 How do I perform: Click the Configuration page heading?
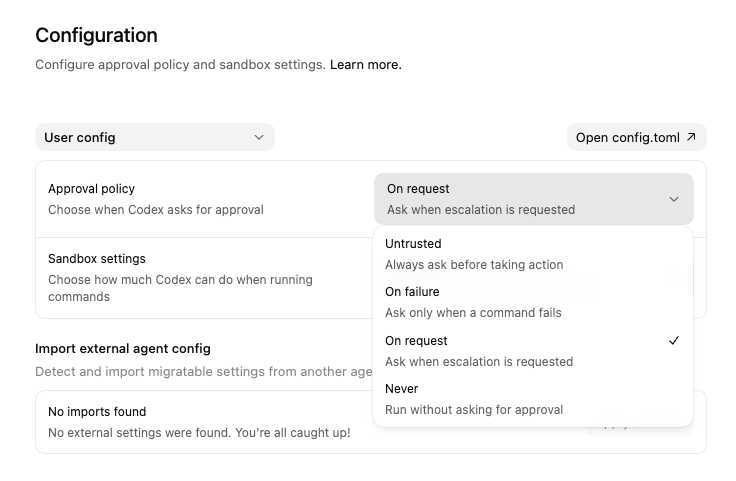tap(96, 35)
